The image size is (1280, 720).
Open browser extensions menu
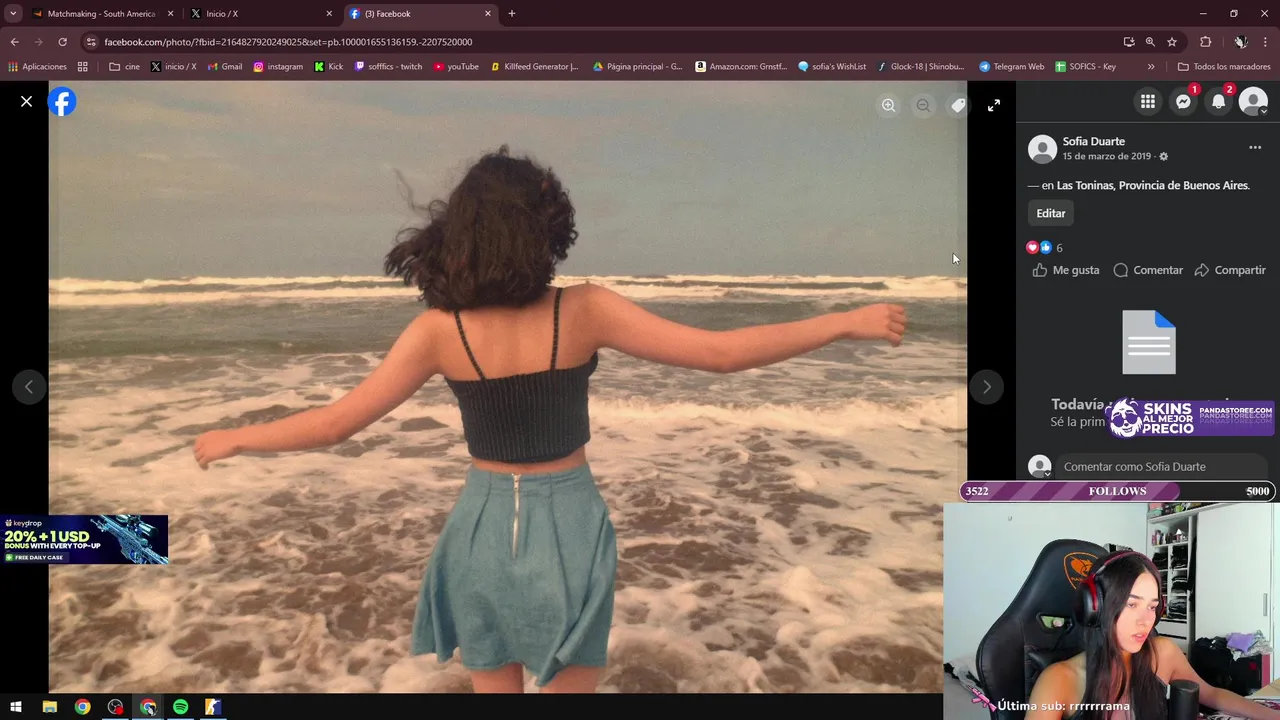(1206, 42)
